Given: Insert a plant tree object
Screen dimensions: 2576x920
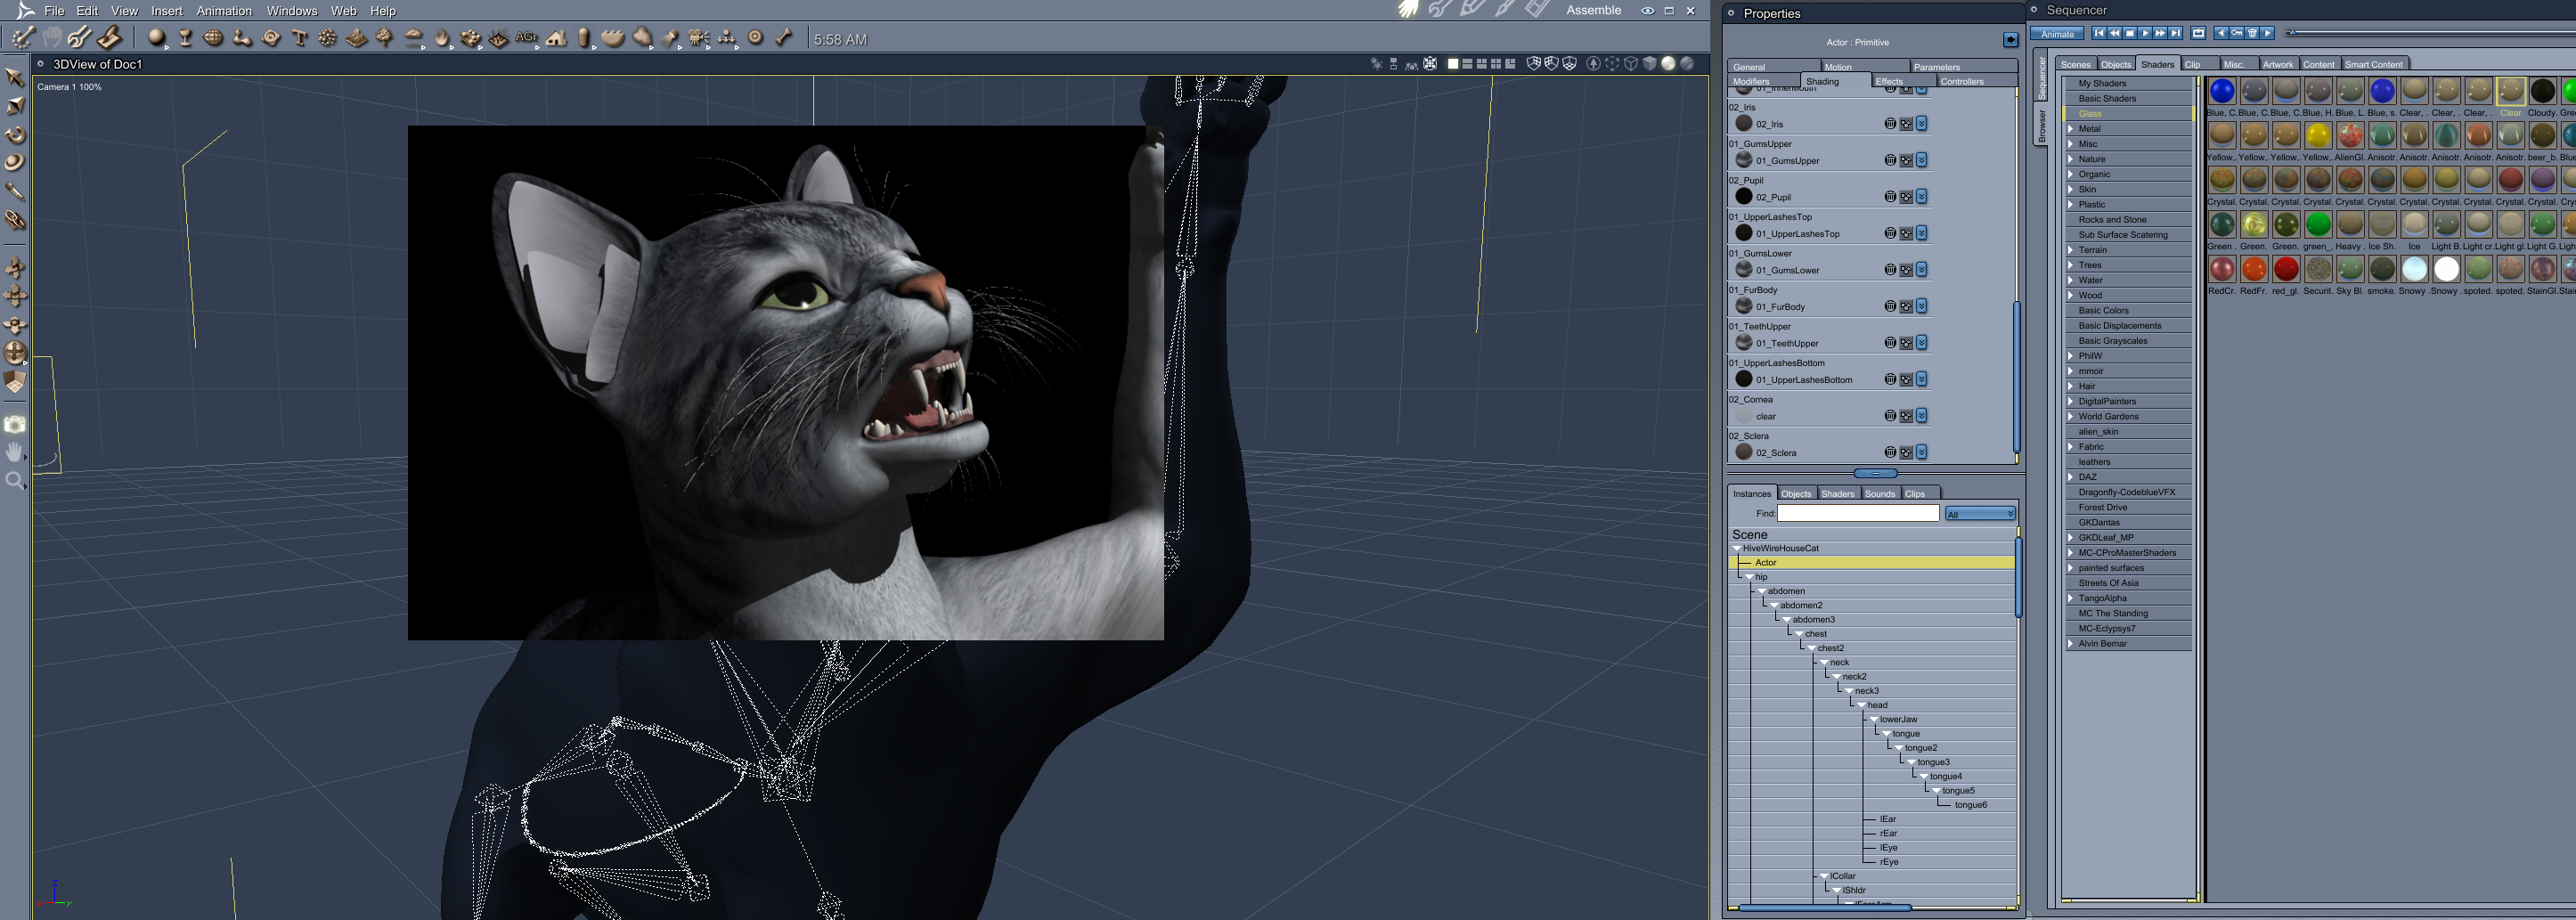Looking at the screenshot, I should [x=385, y=38].
